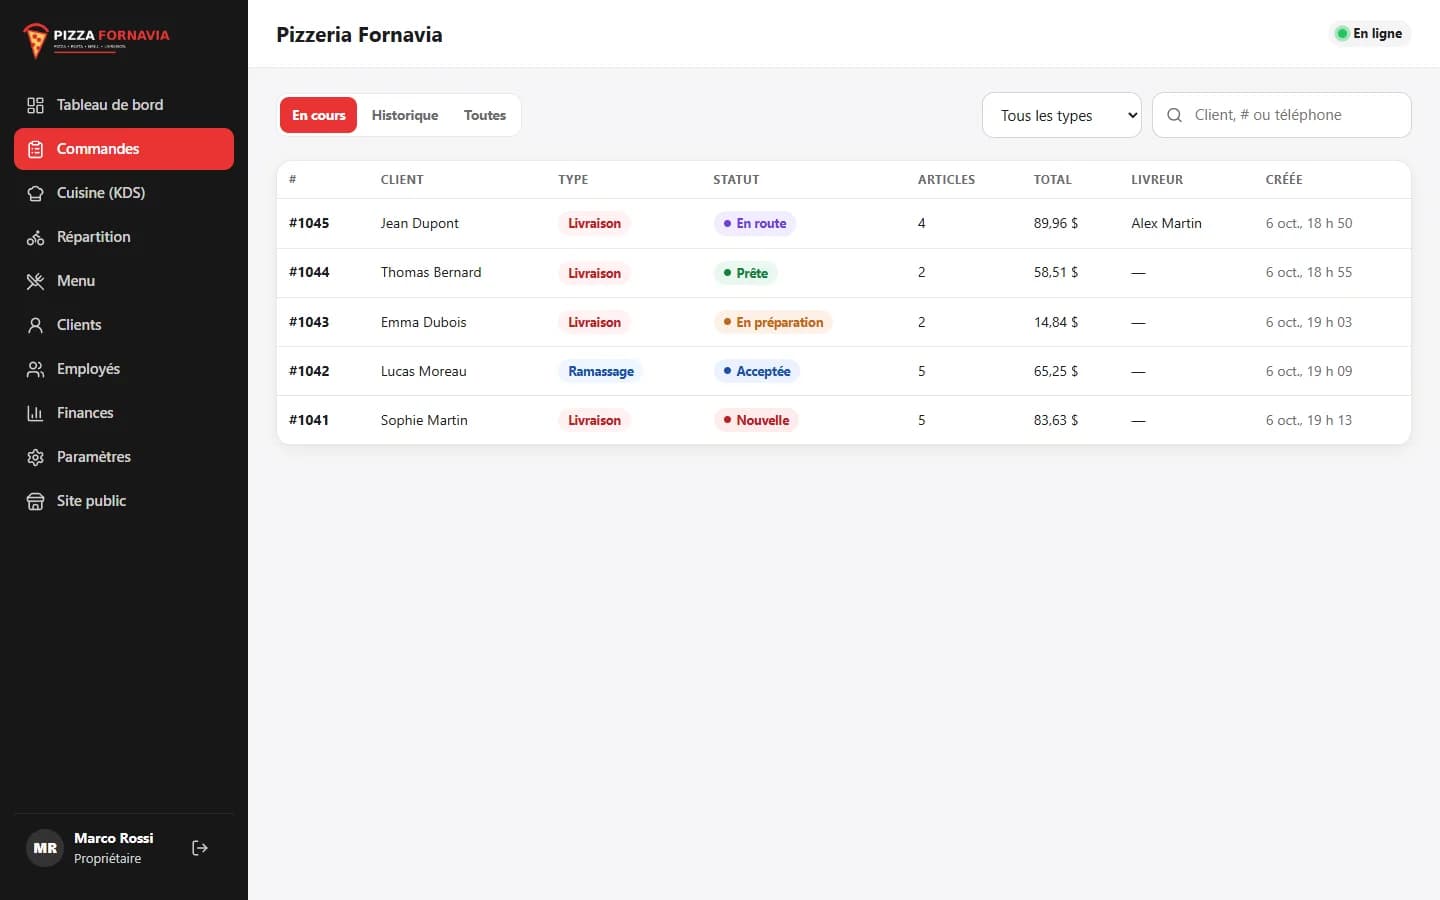Viewport: 1440px width, 900px height.
Task: Open Tableau de bord dashboard icon
Action: point(35,105)
